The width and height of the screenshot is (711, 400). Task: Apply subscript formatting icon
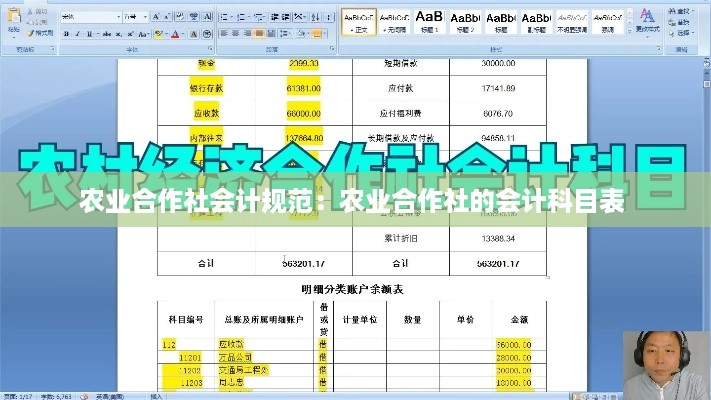coord(119,33)
